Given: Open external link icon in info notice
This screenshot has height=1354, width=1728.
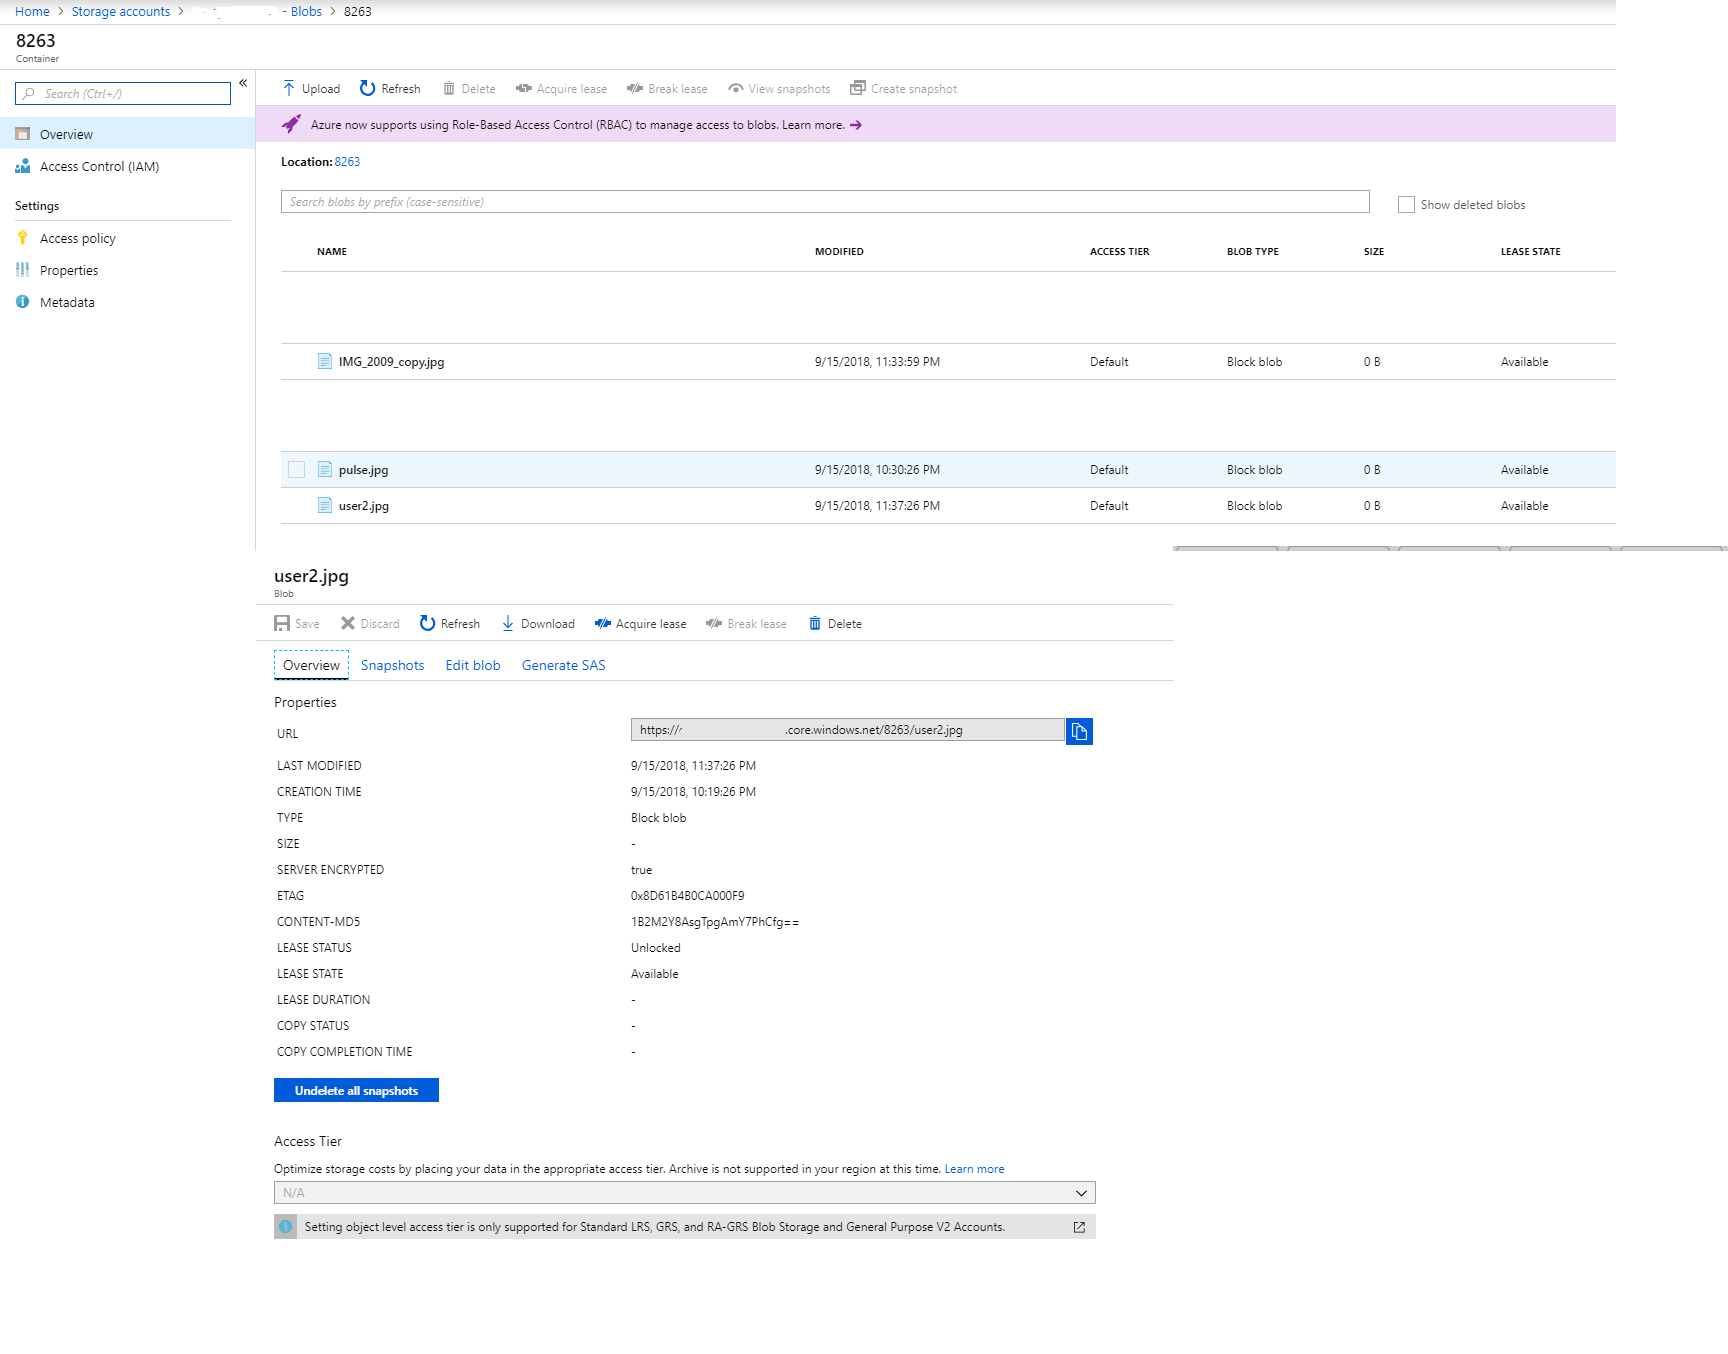Looking at the screenshot, I should click(1079, 1227).
